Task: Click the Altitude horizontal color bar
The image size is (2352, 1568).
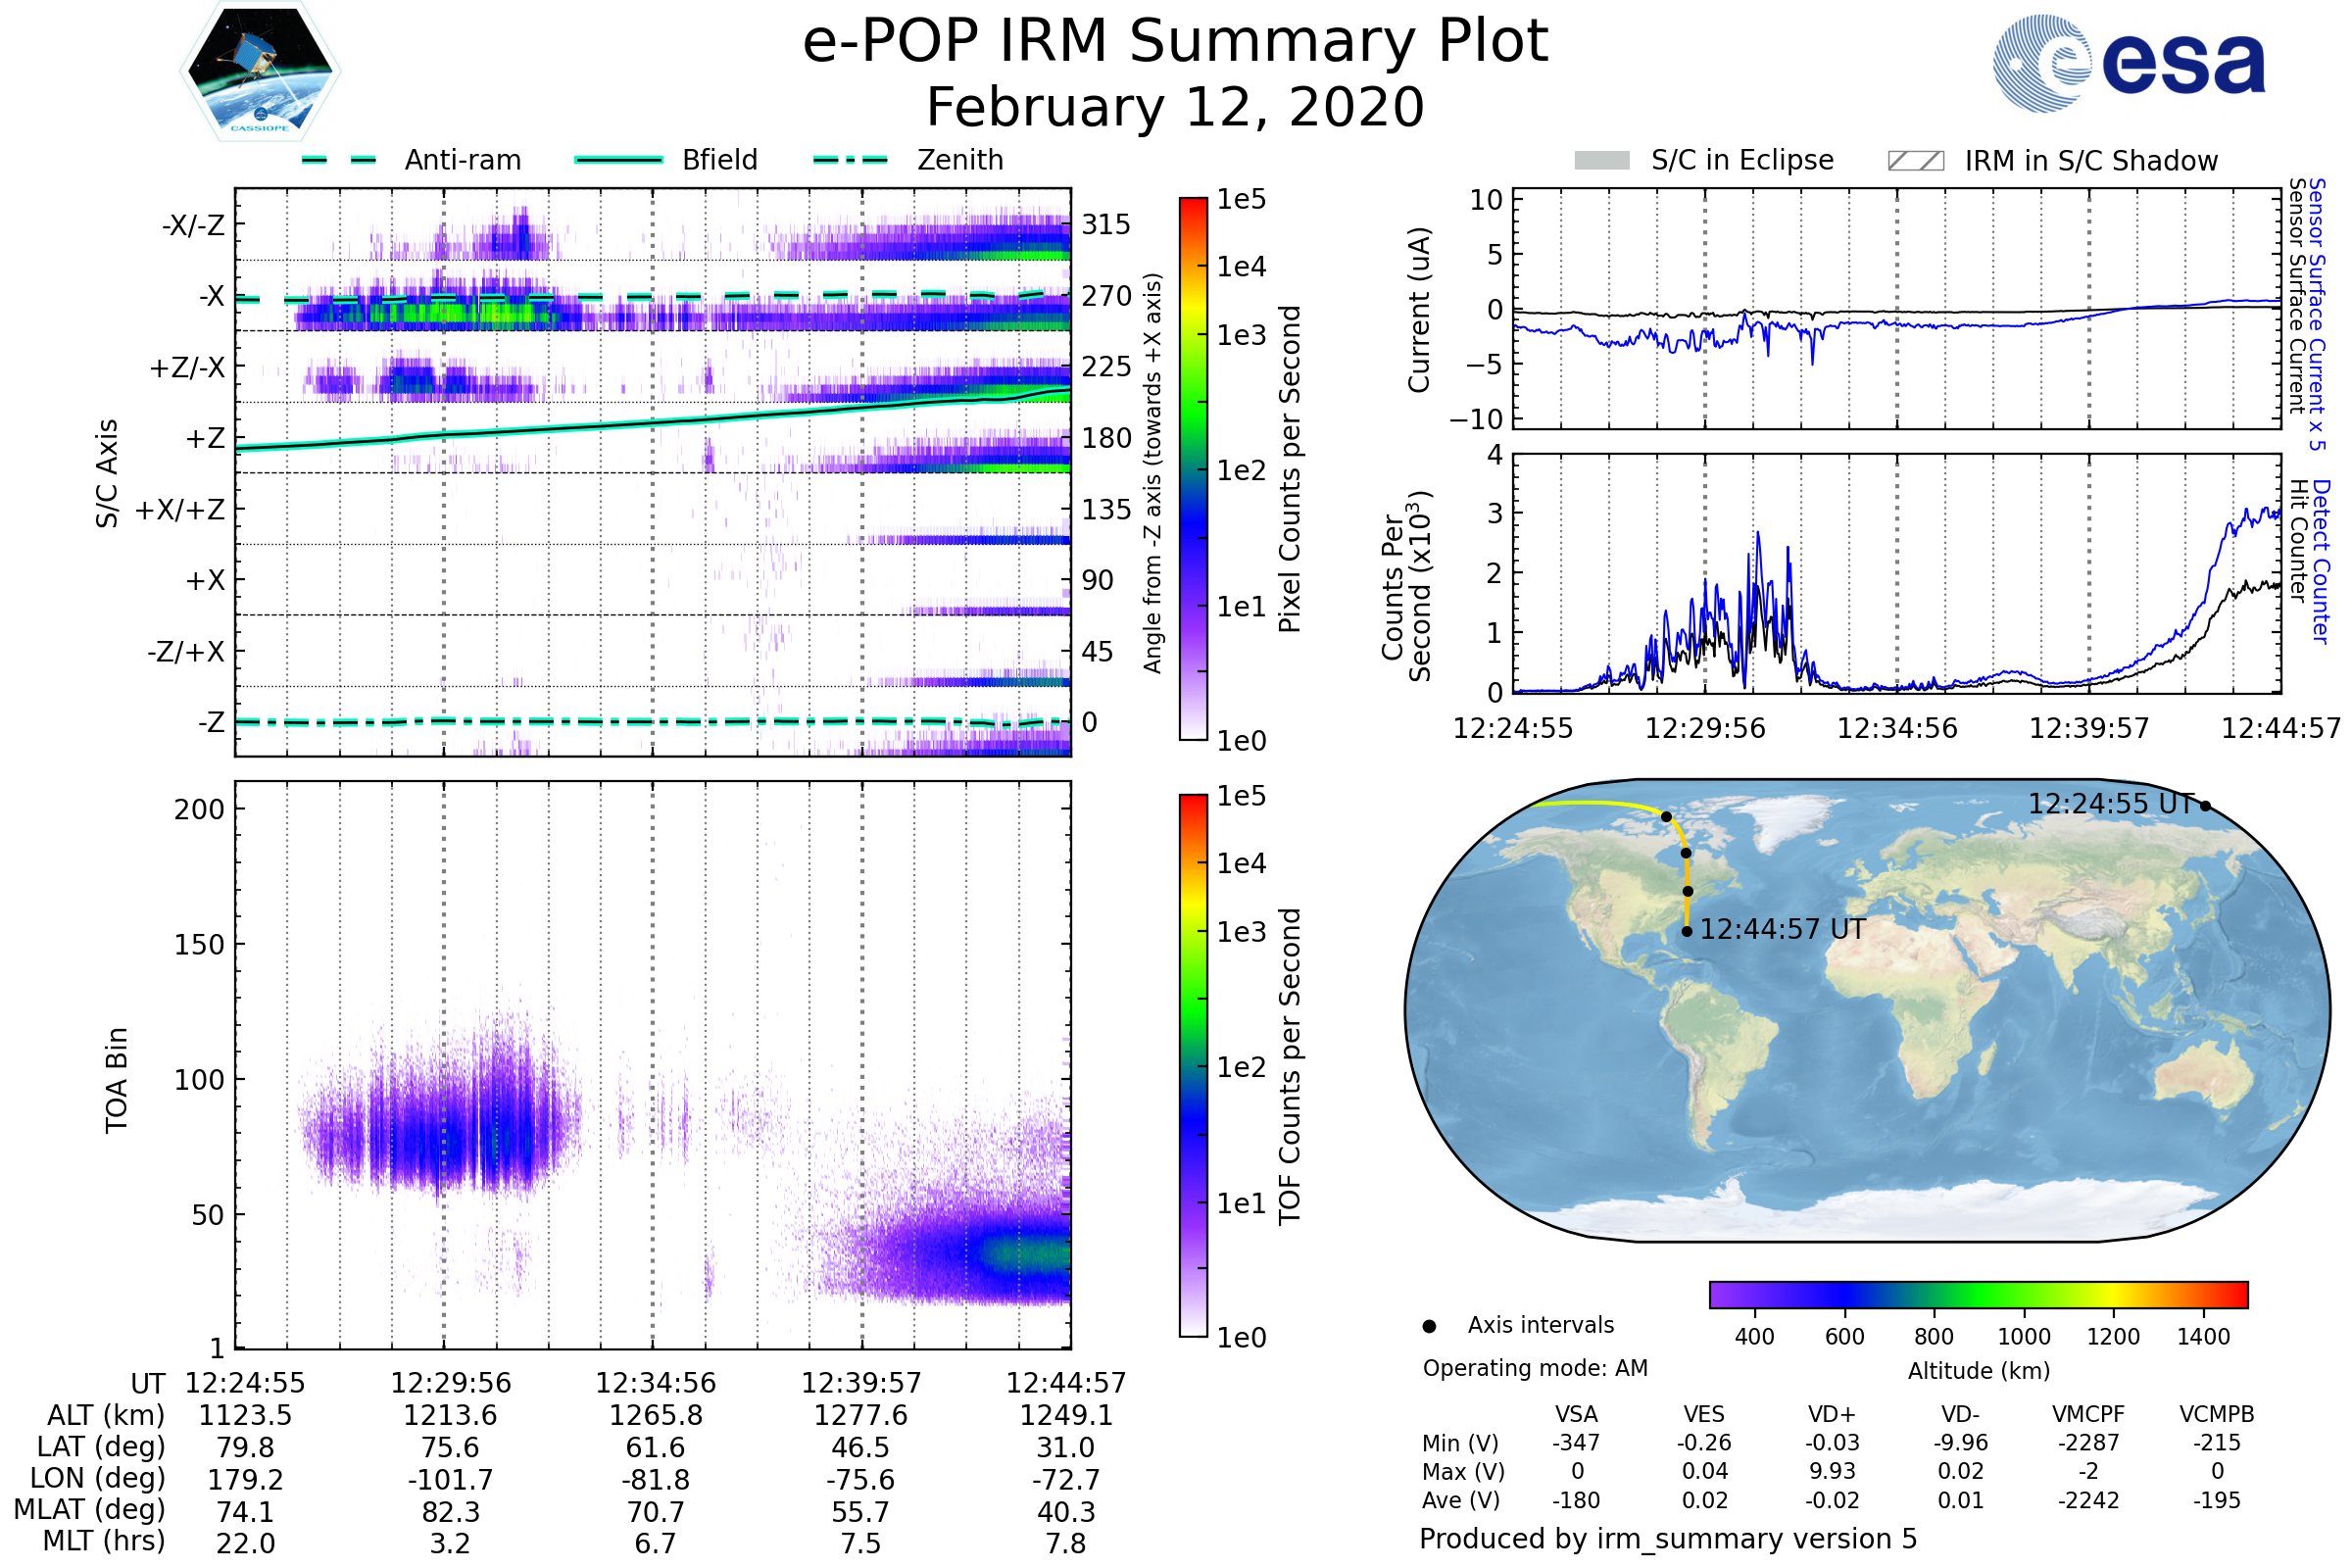Action: (1978, 1294)
